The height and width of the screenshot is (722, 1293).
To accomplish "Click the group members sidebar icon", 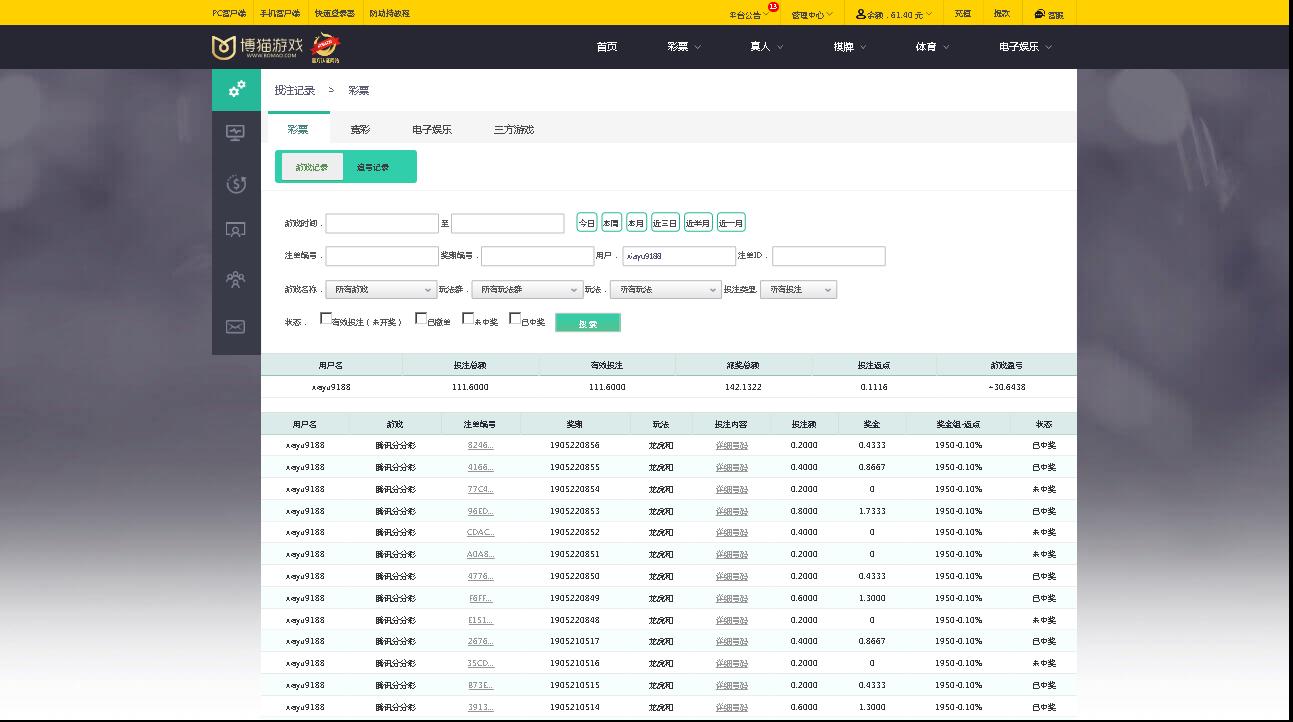I will click(236, 279).
